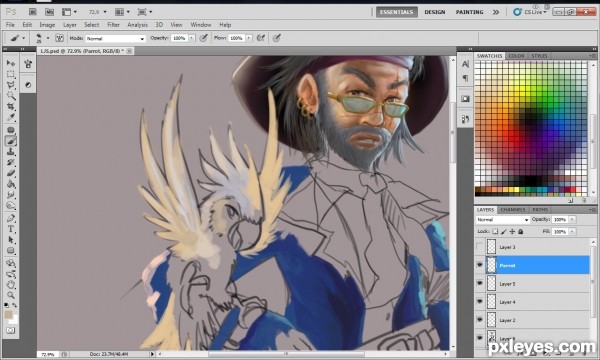Toggle Quick Mask mode icon

pos(11,330)
